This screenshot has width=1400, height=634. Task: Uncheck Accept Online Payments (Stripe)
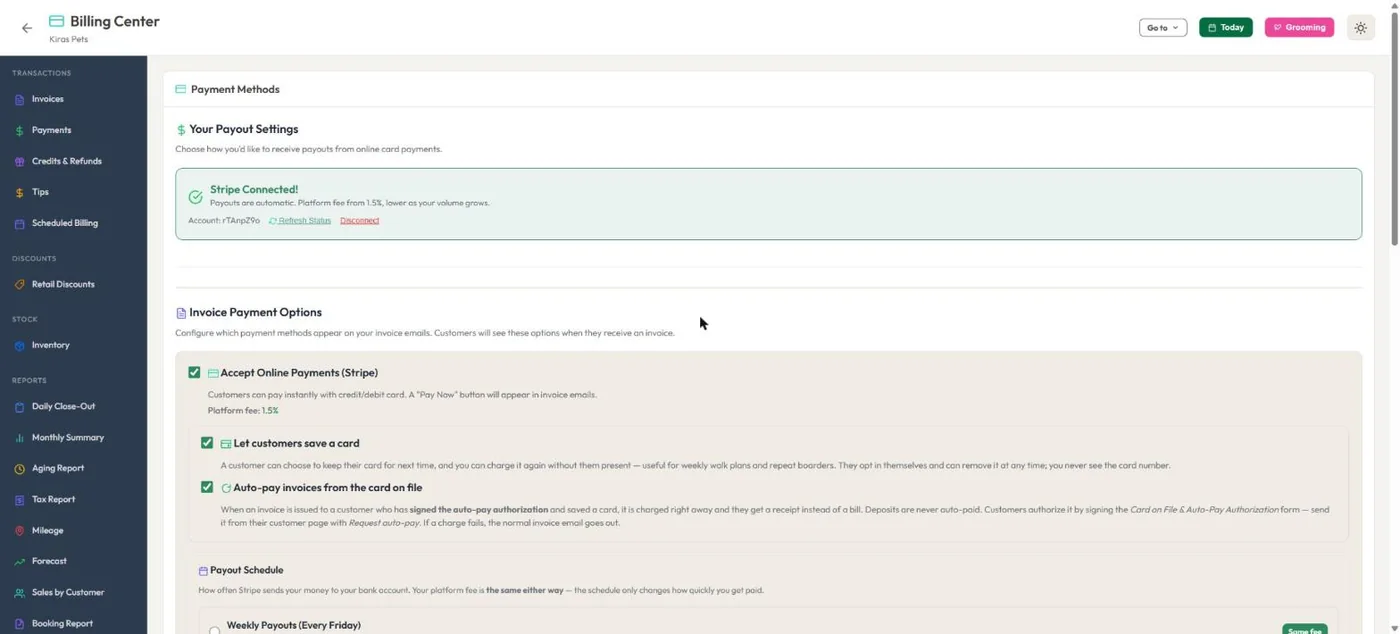(194, 372)
